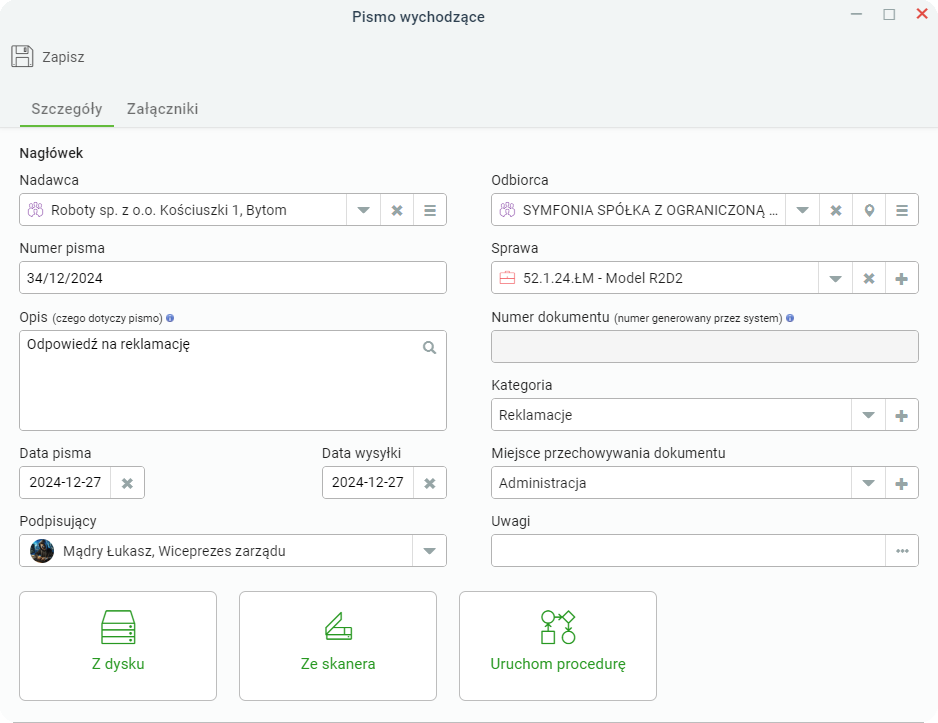This screenshot has width=938, height=723.
Task: Click the Uruchom procedurę button
Action: click(x=558, y=646)
